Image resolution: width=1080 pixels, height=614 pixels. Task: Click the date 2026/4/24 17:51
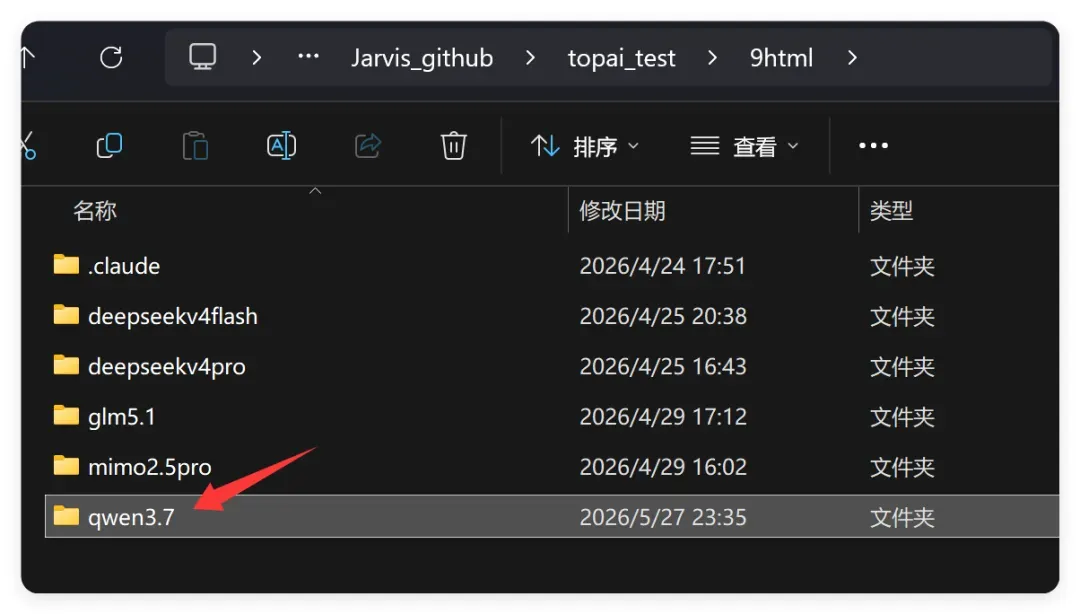[663, 266]
